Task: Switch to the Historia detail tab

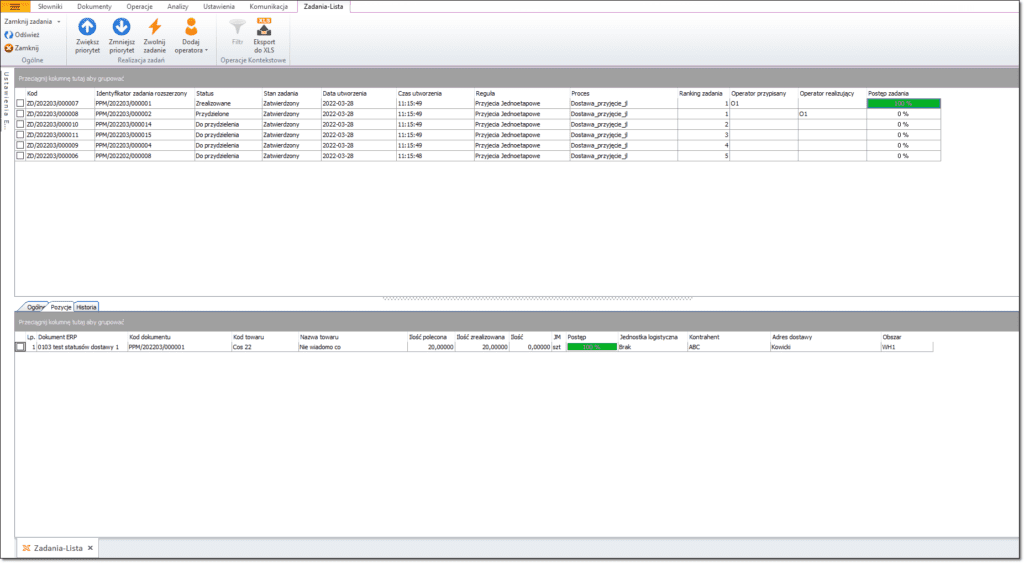Action: click(86, 307)
